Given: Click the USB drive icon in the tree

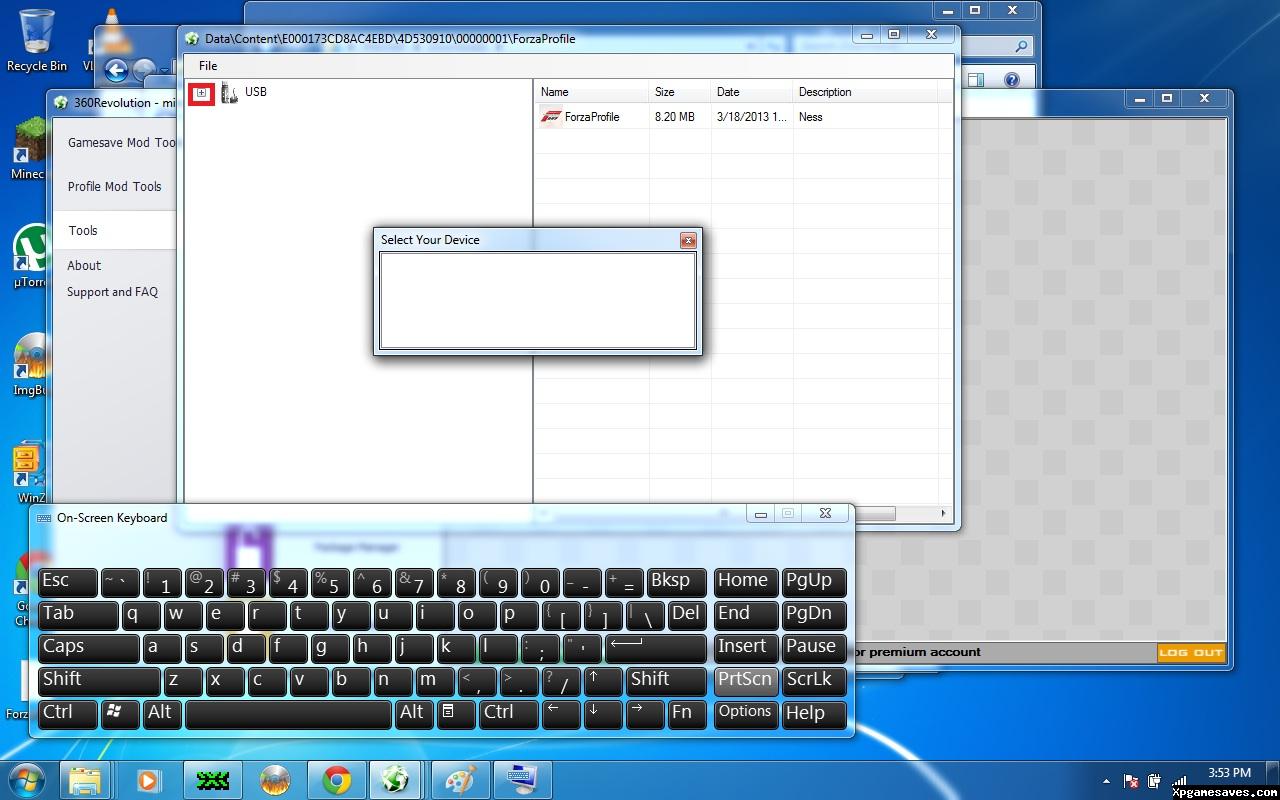Looking at the screenshot, I should [229, 93].
